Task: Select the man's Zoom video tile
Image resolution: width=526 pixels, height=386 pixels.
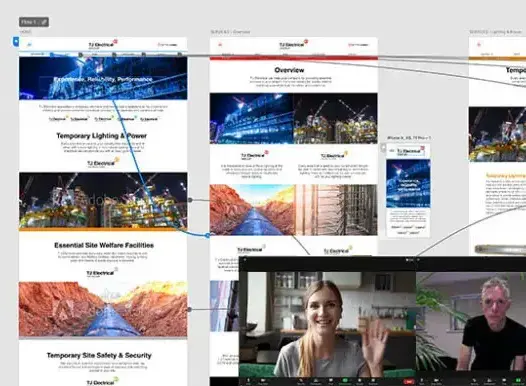Action: coord(471,321)
